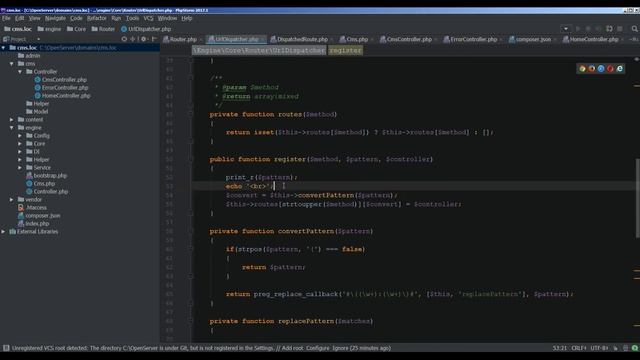
Task: Open page in Opera browser icon
Action: [x=610, y=69]
